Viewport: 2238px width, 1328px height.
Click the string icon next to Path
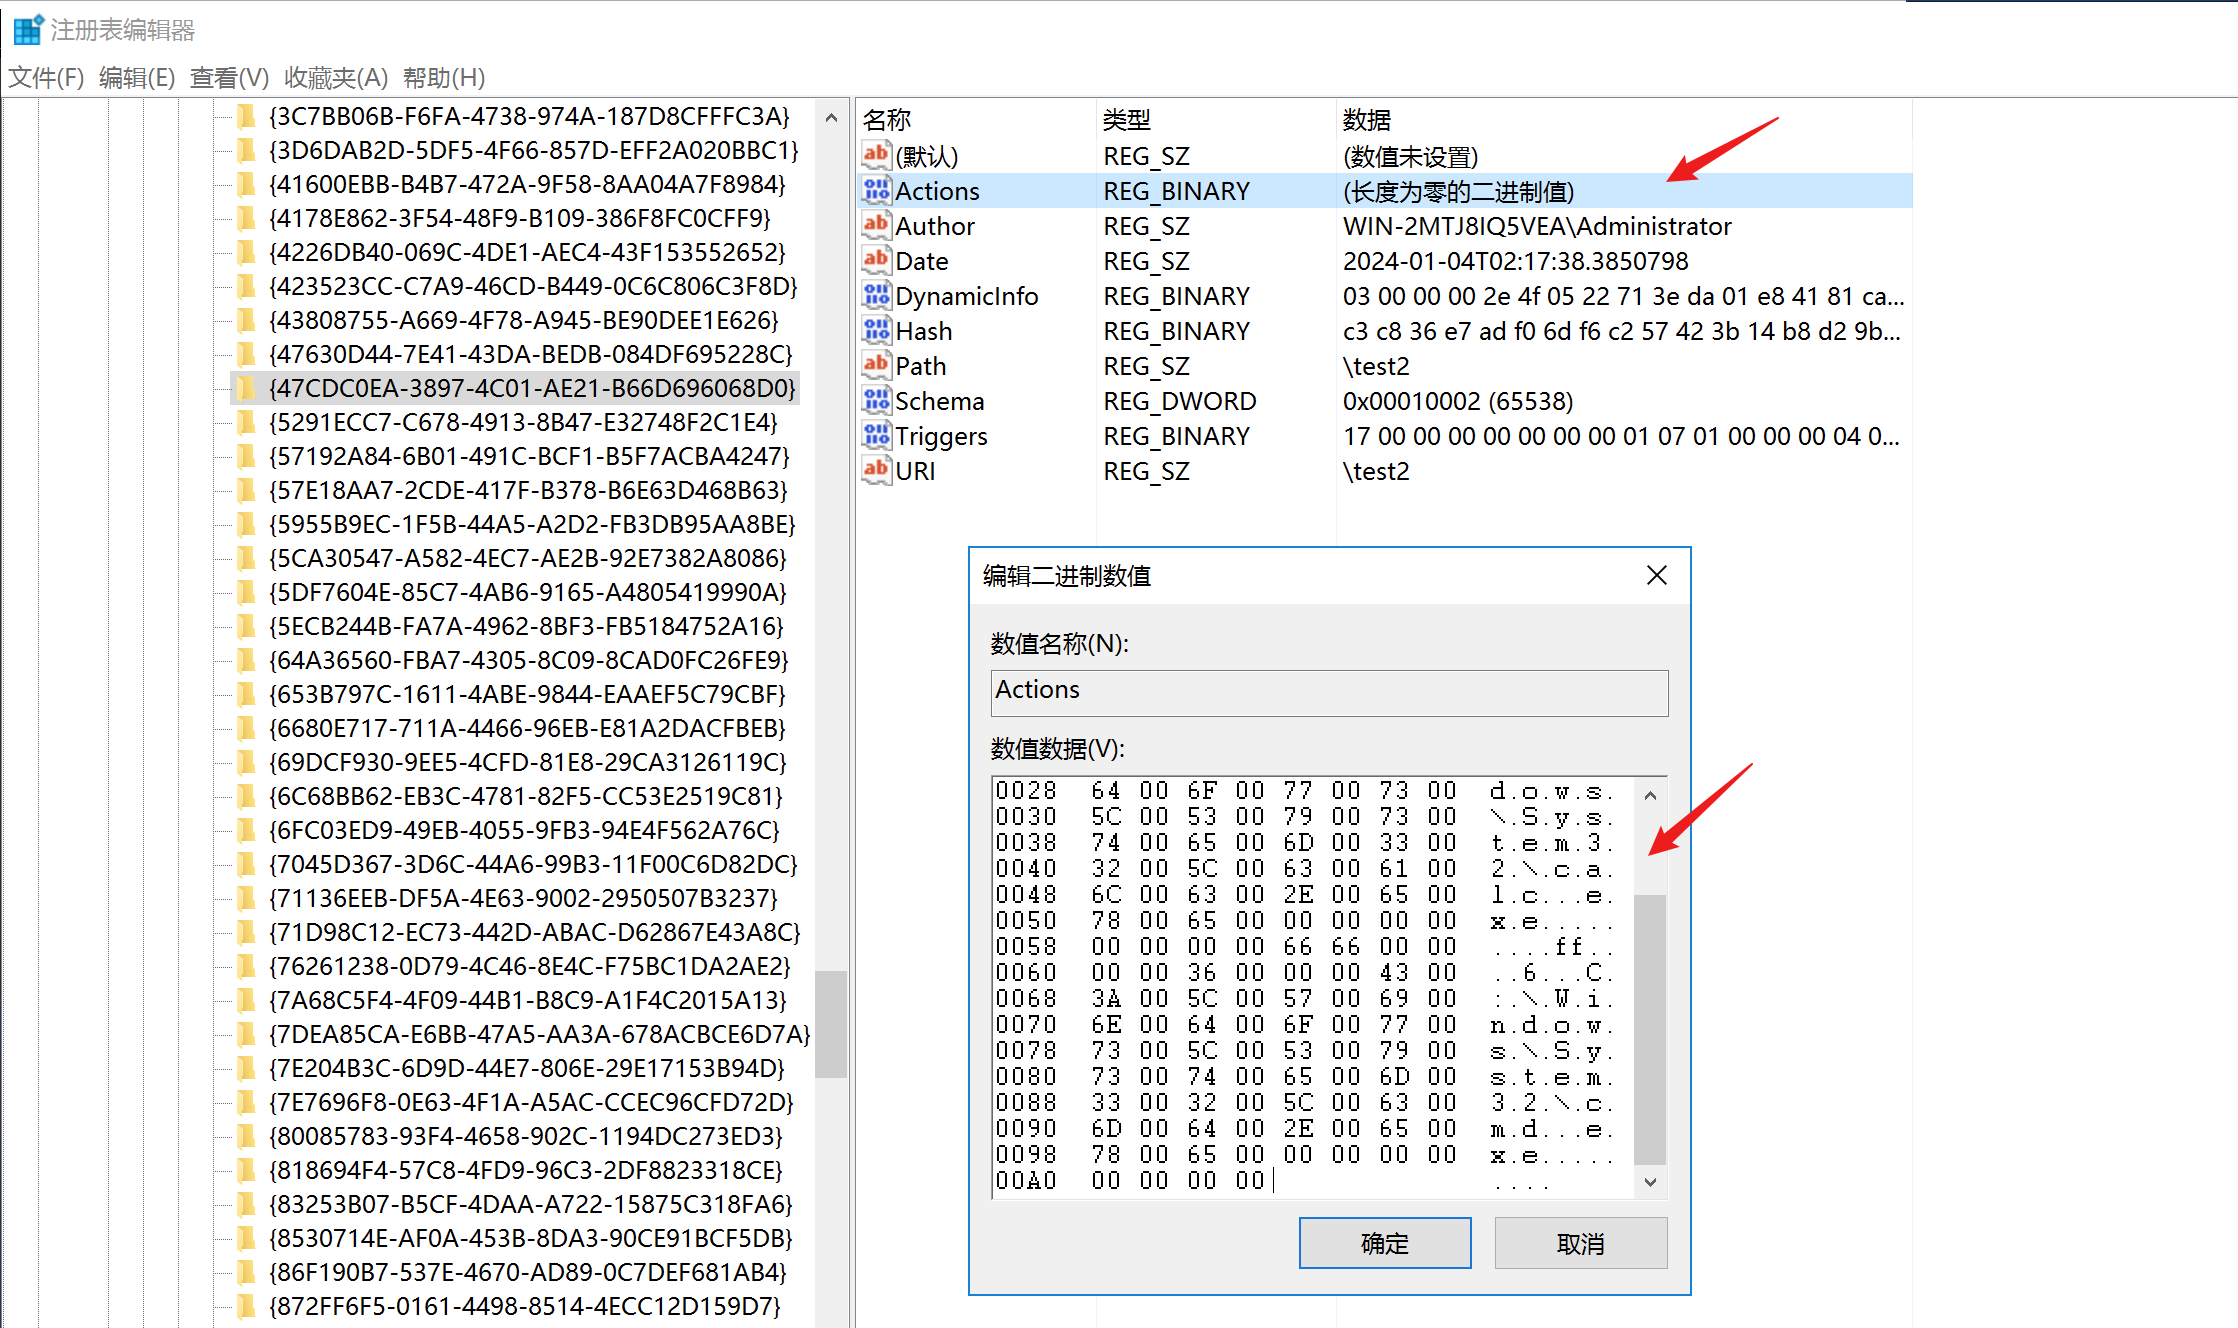pos(876,365)
